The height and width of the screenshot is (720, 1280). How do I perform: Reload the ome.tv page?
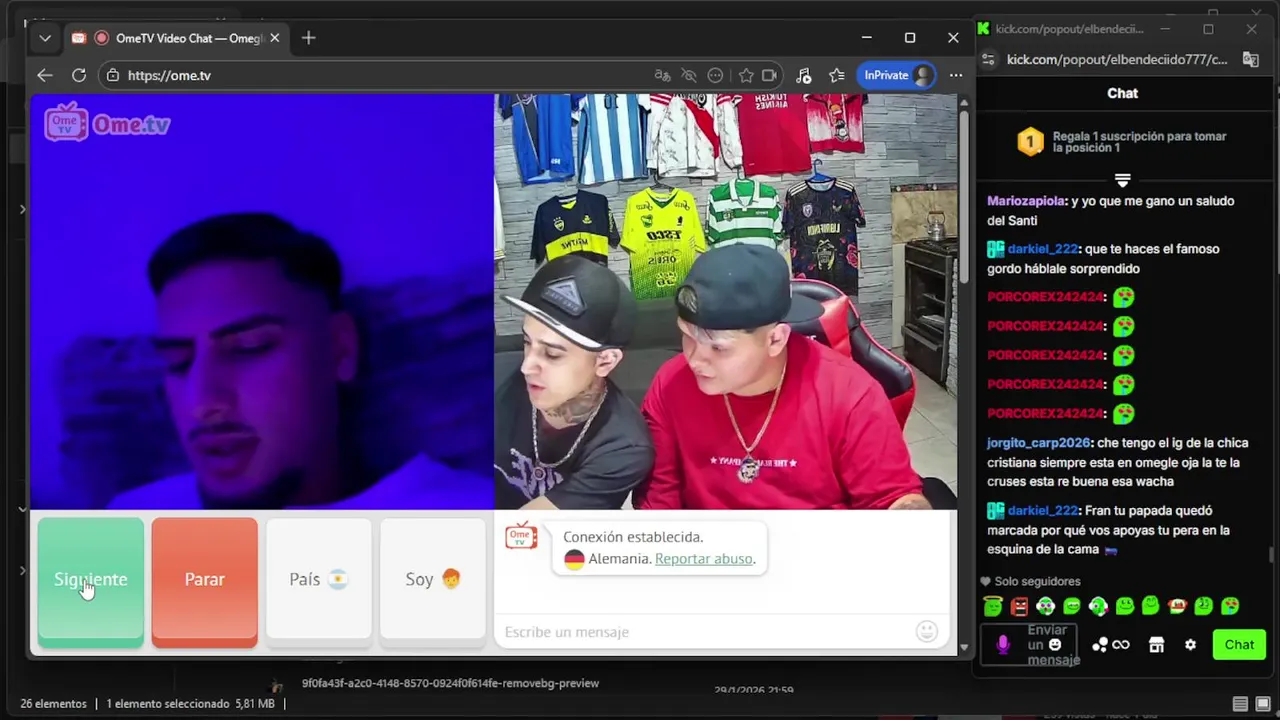pyautogui.click(x=79, y=75)
